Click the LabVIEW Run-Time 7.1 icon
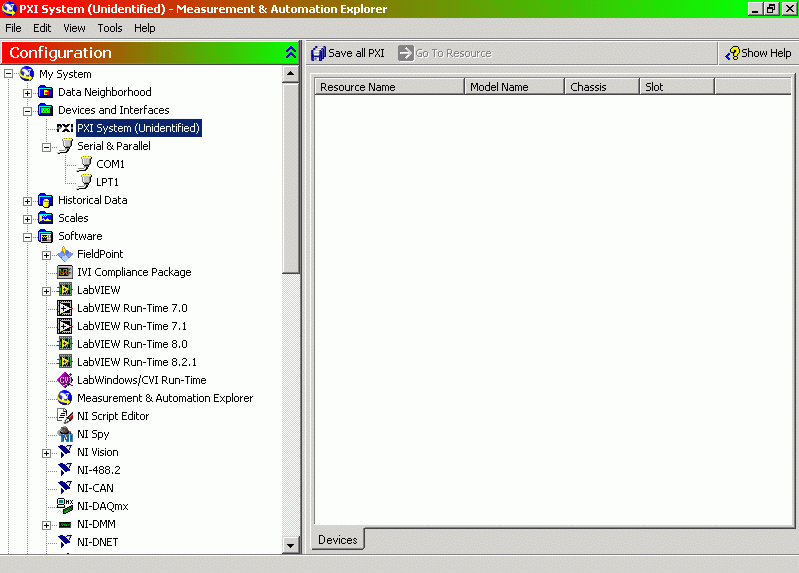The image size is (799, 573). [x=65, y=326]
